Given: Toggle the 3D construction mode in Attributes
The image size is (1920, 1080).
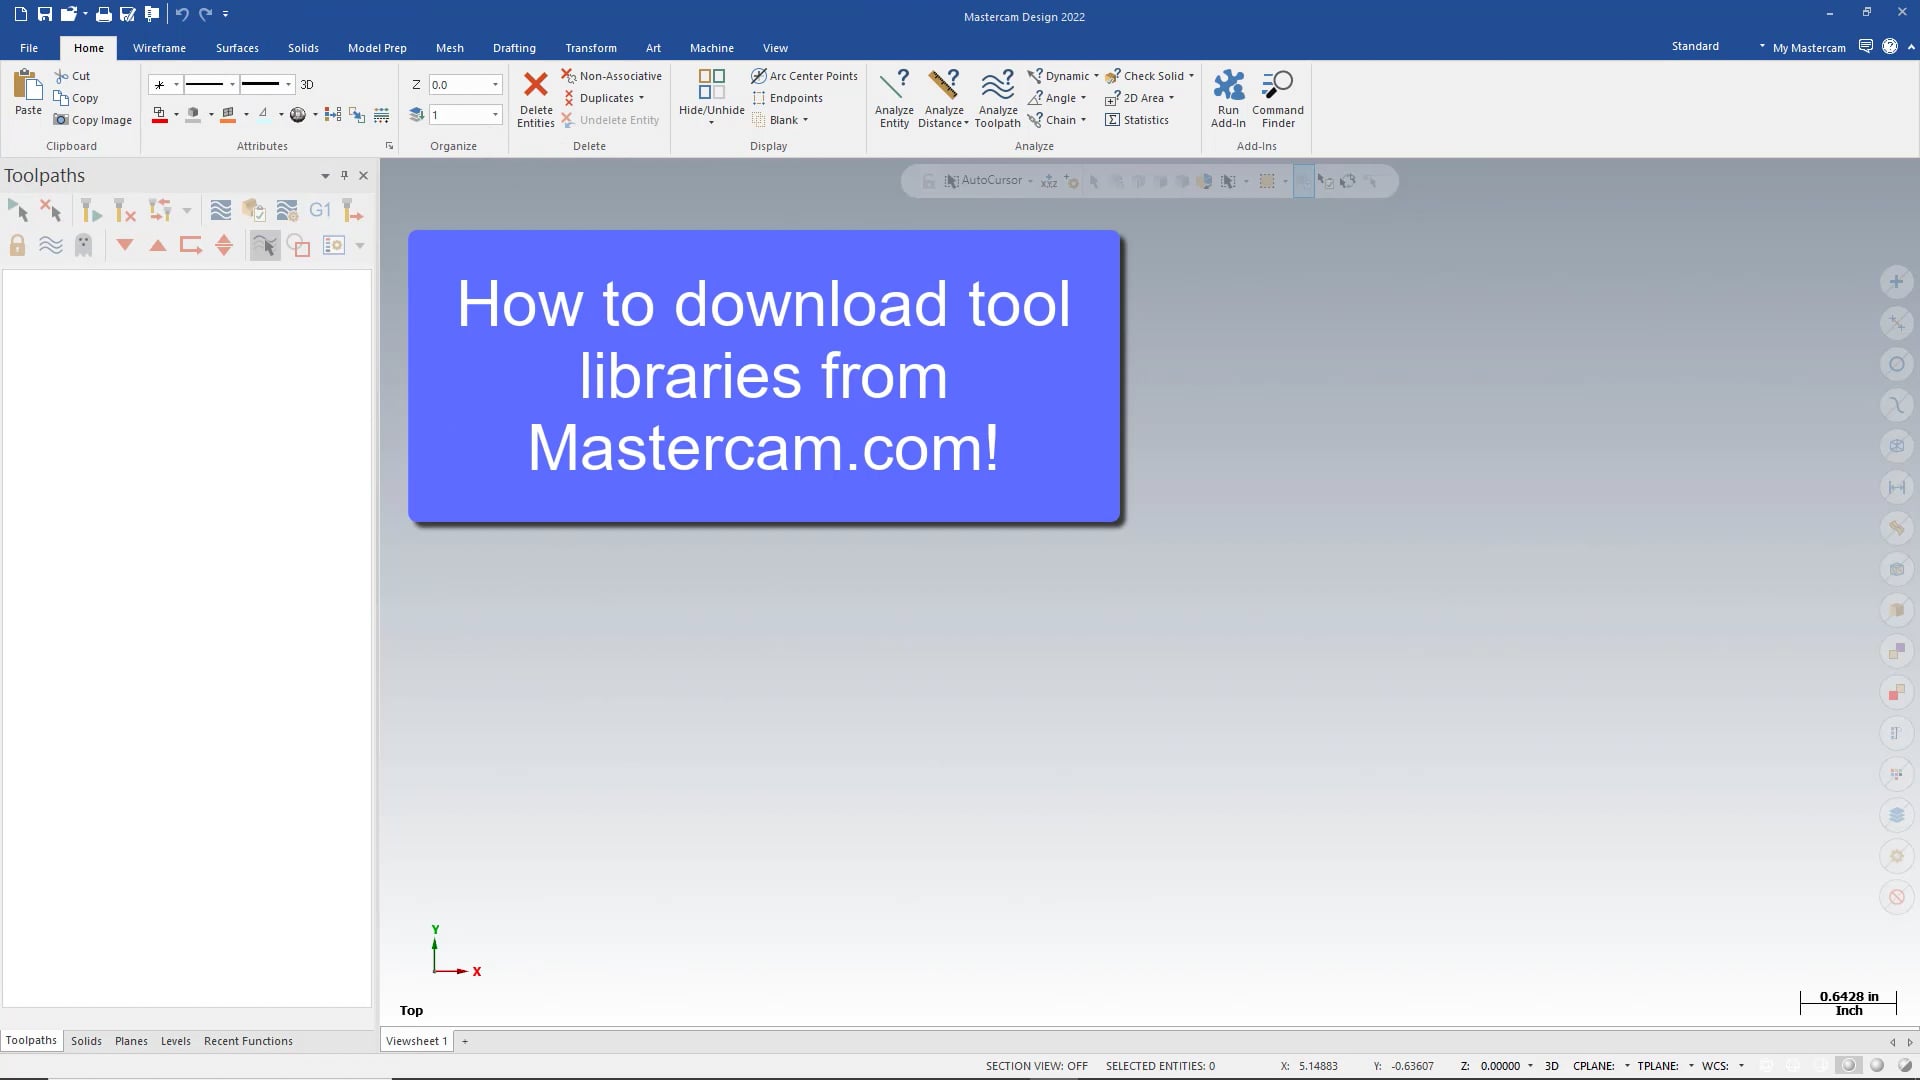Looking at the screenshot, I should (x=307, y=85).
